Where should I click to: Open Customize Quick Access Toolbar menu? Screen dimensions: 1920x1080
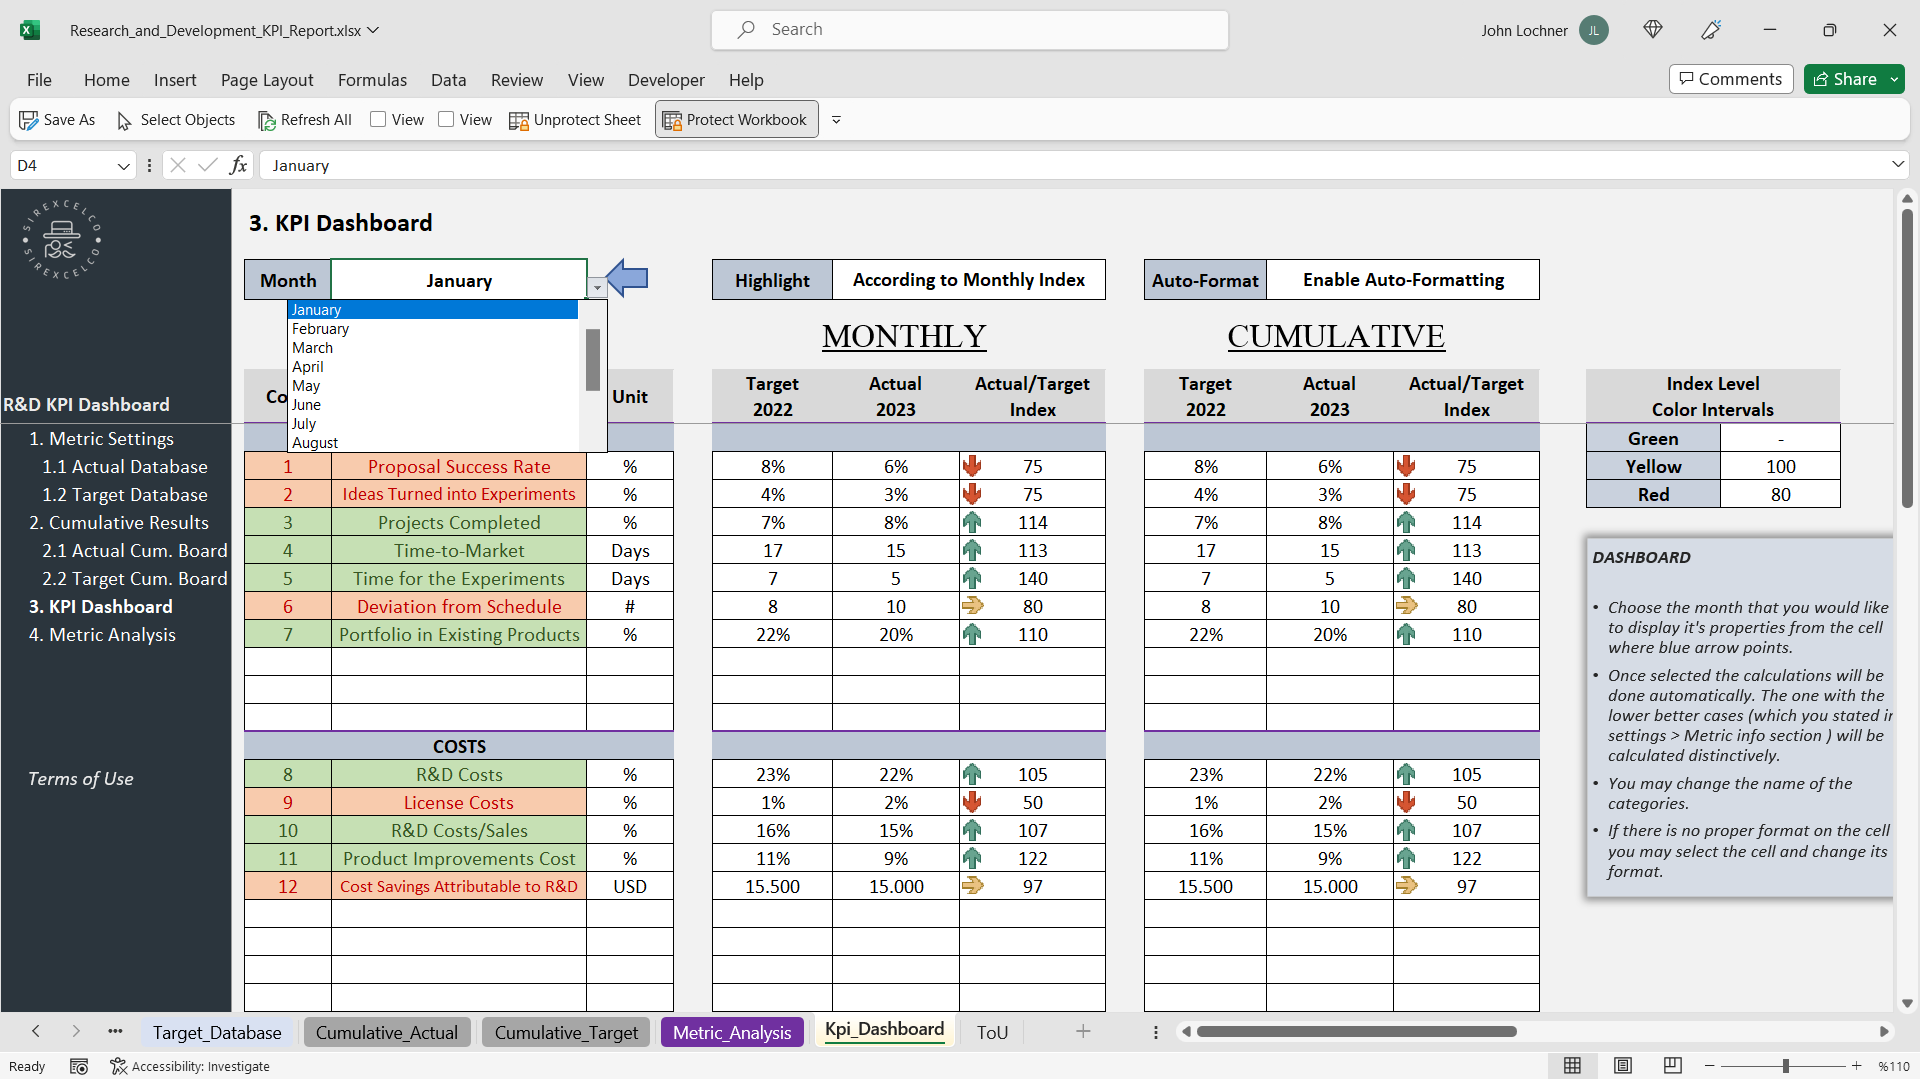pyautogui.click(x=837, y=119)
